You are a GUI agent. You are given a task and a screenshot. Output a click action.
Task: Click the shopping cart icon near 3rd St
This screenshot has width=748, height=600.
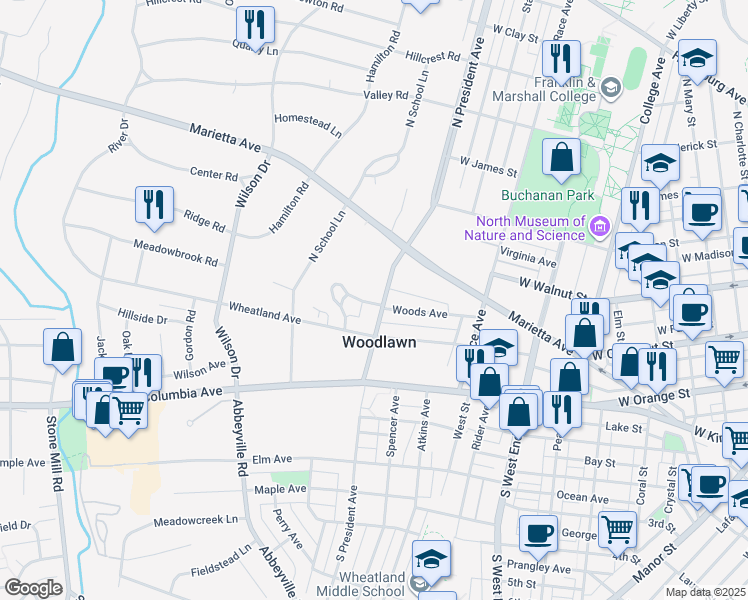click(618, 529)
